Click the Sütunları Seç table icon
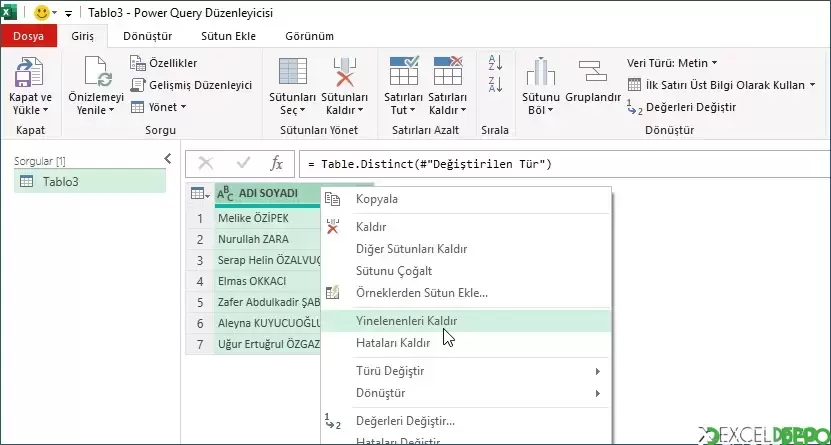Image resolution: width=831 pixels, height=445 pixels. point(293,72)
